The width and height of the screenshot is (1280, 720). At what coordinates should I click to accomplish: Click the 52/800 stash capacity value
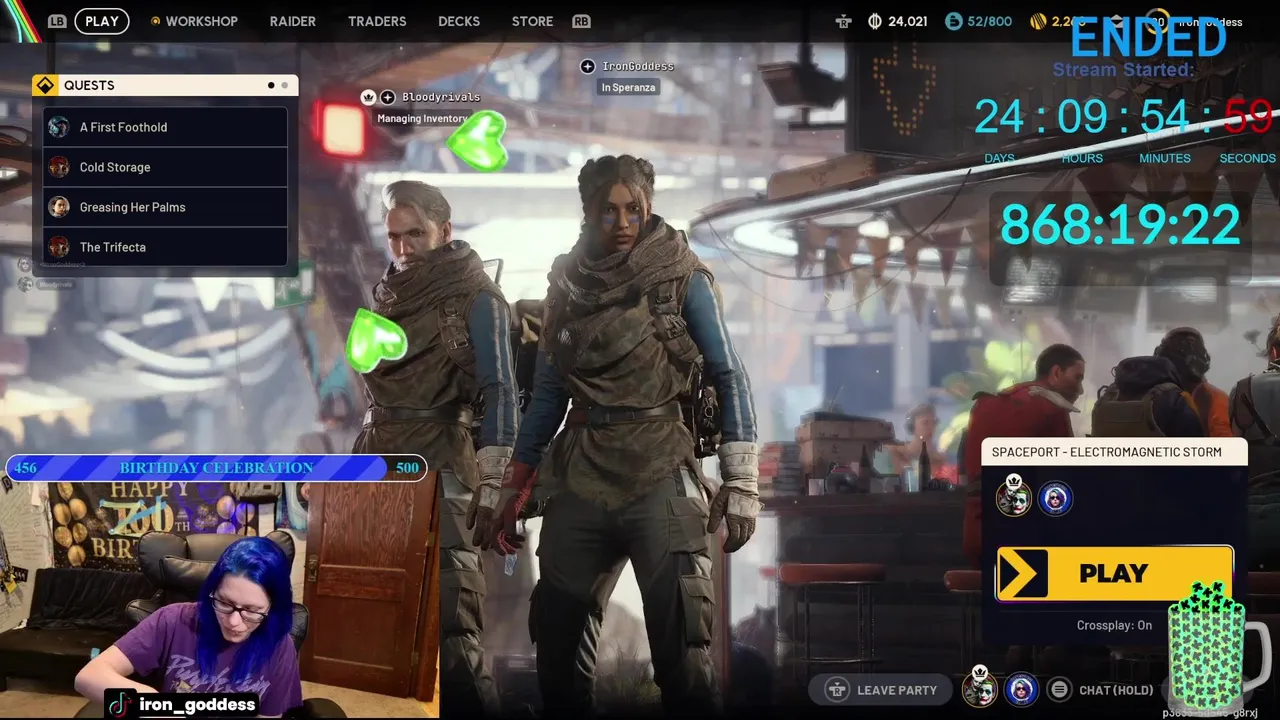pos(990,21)
